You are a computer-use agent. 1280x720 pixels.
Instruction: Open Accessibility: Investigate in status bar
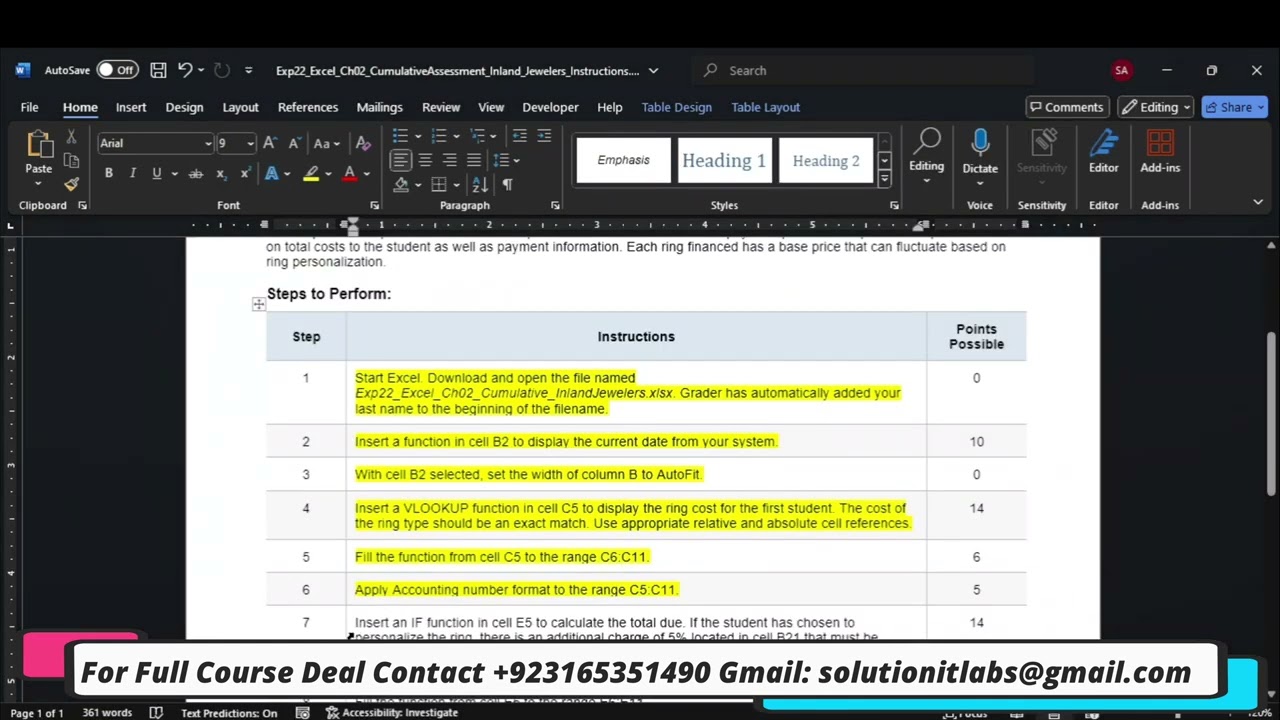392,713
